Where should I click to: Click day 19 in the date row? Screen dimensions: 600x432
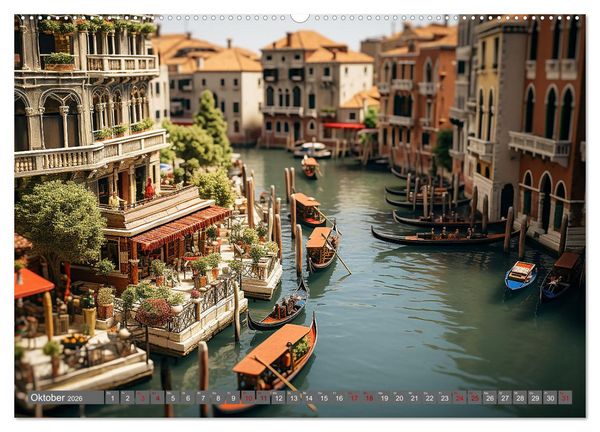384,398
